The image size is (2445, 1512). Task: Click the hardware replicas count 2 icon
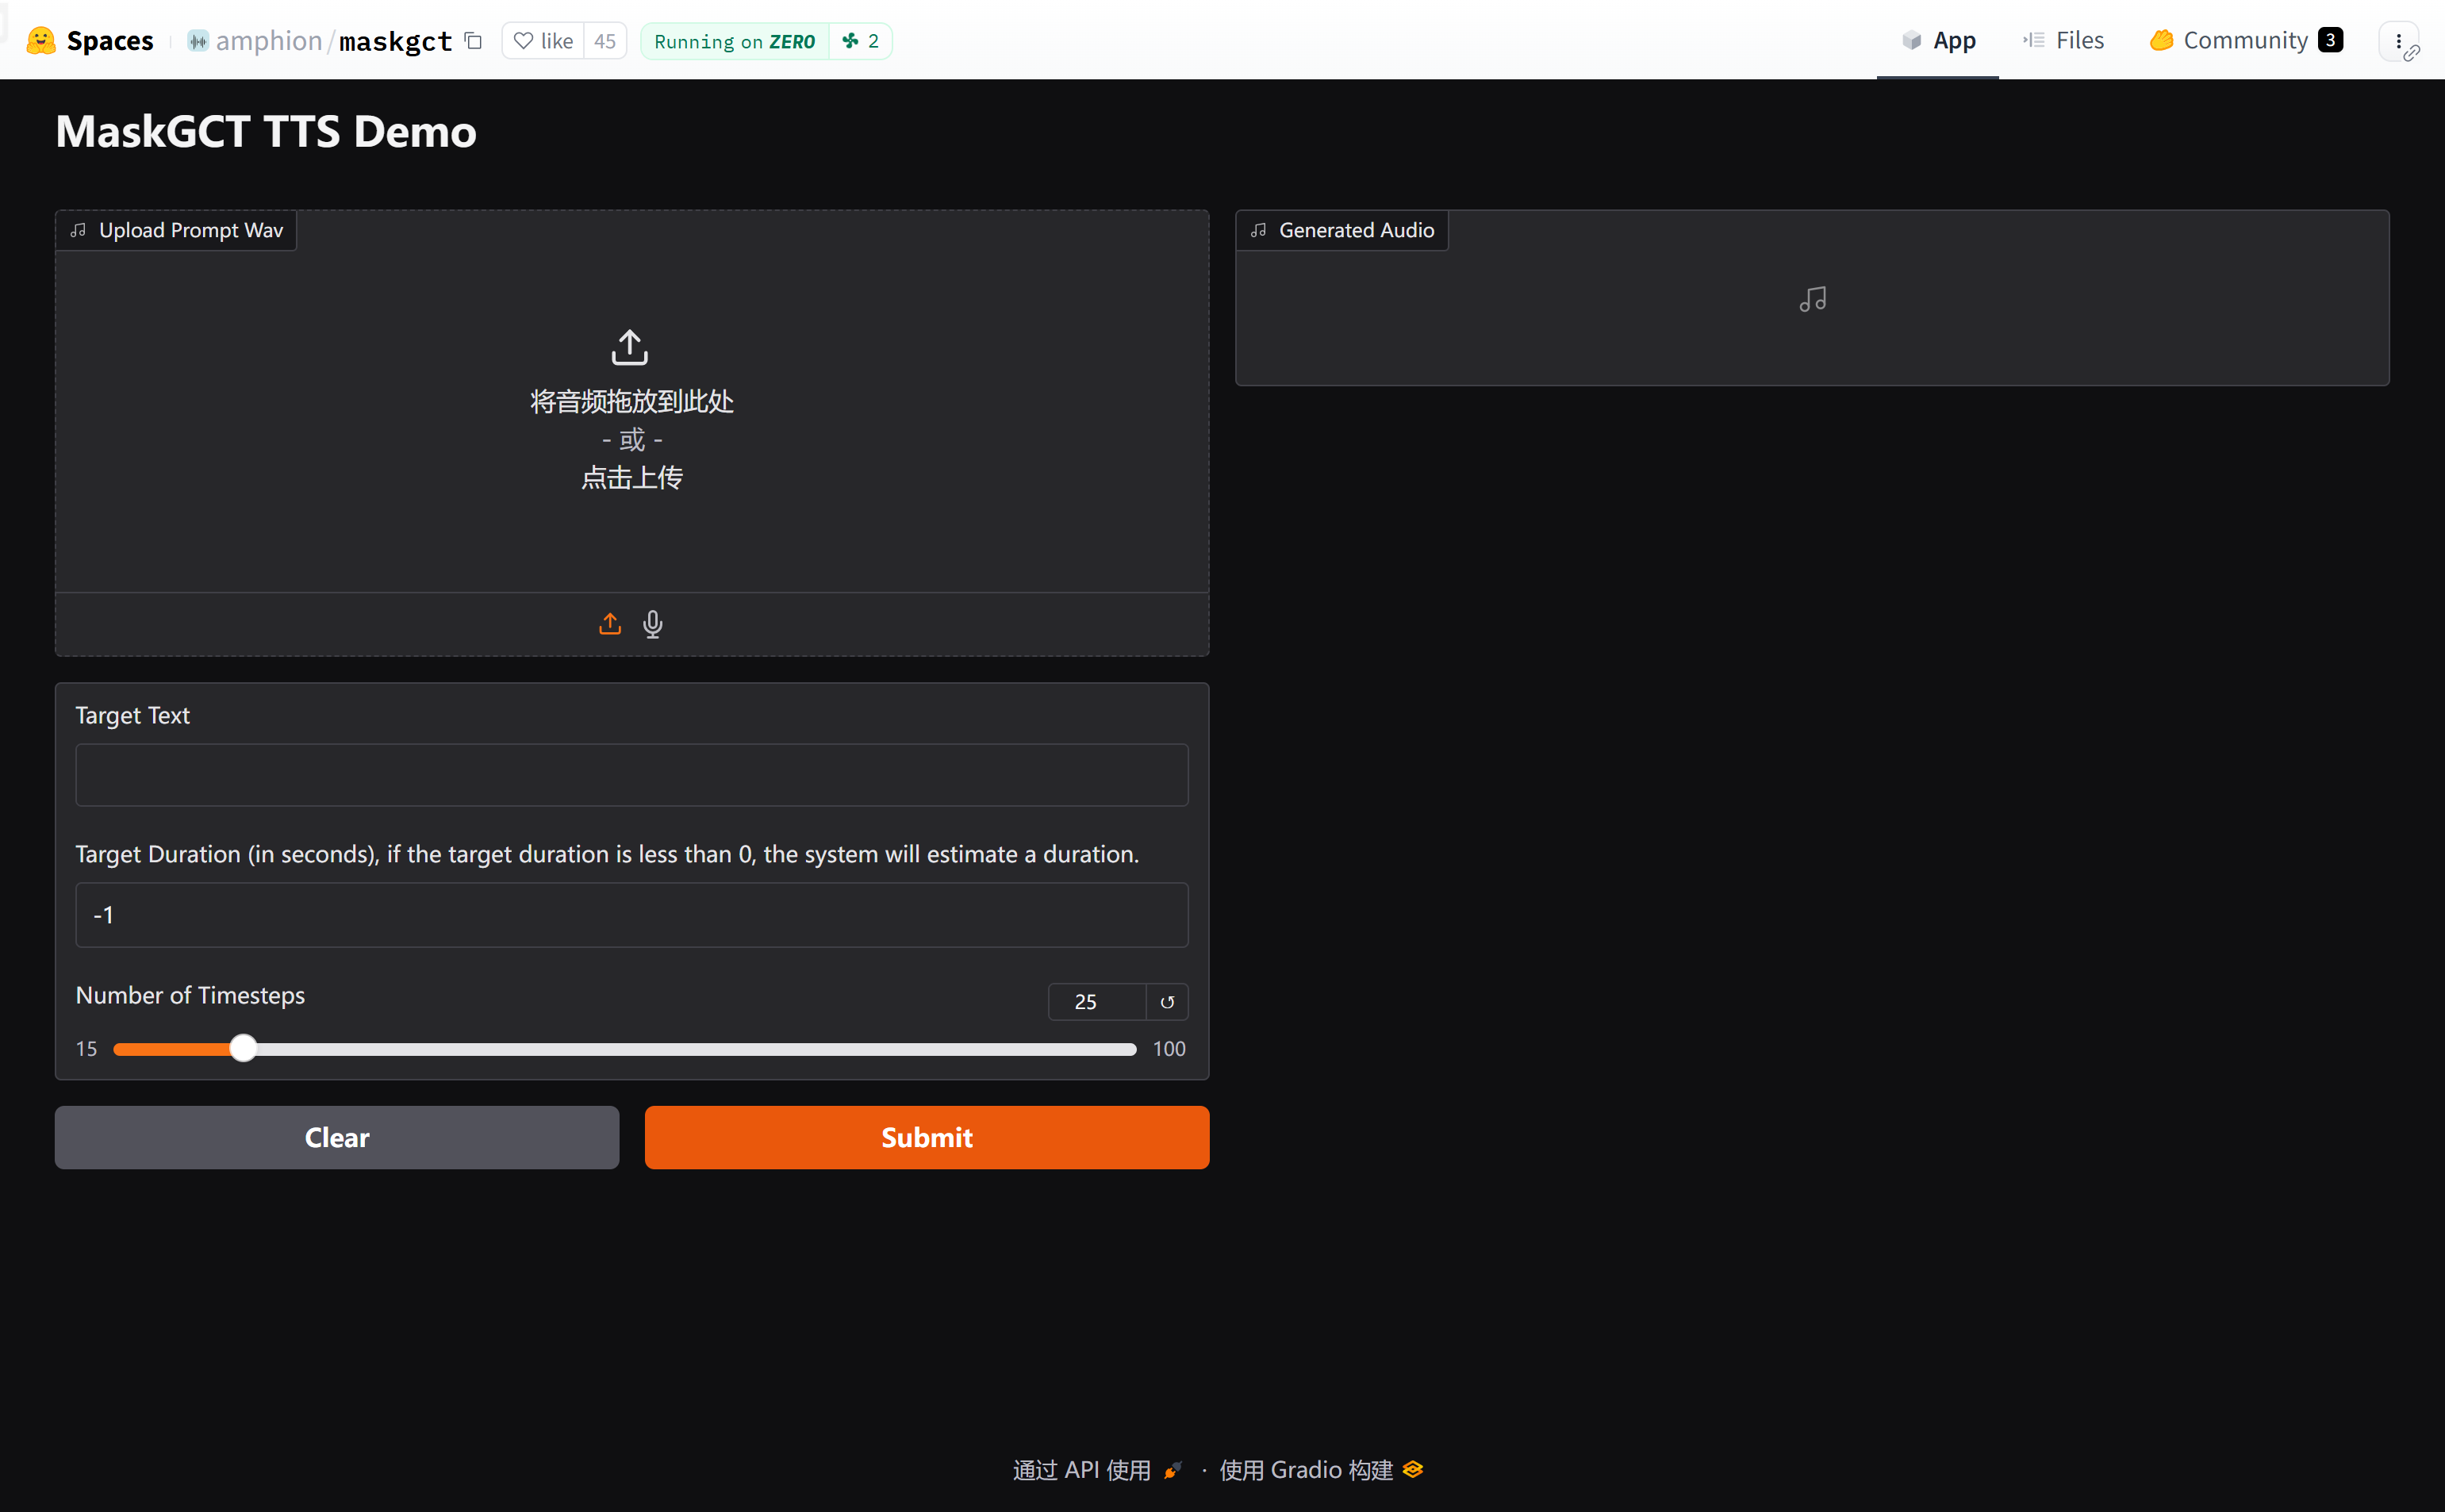(x=861, y=41)
